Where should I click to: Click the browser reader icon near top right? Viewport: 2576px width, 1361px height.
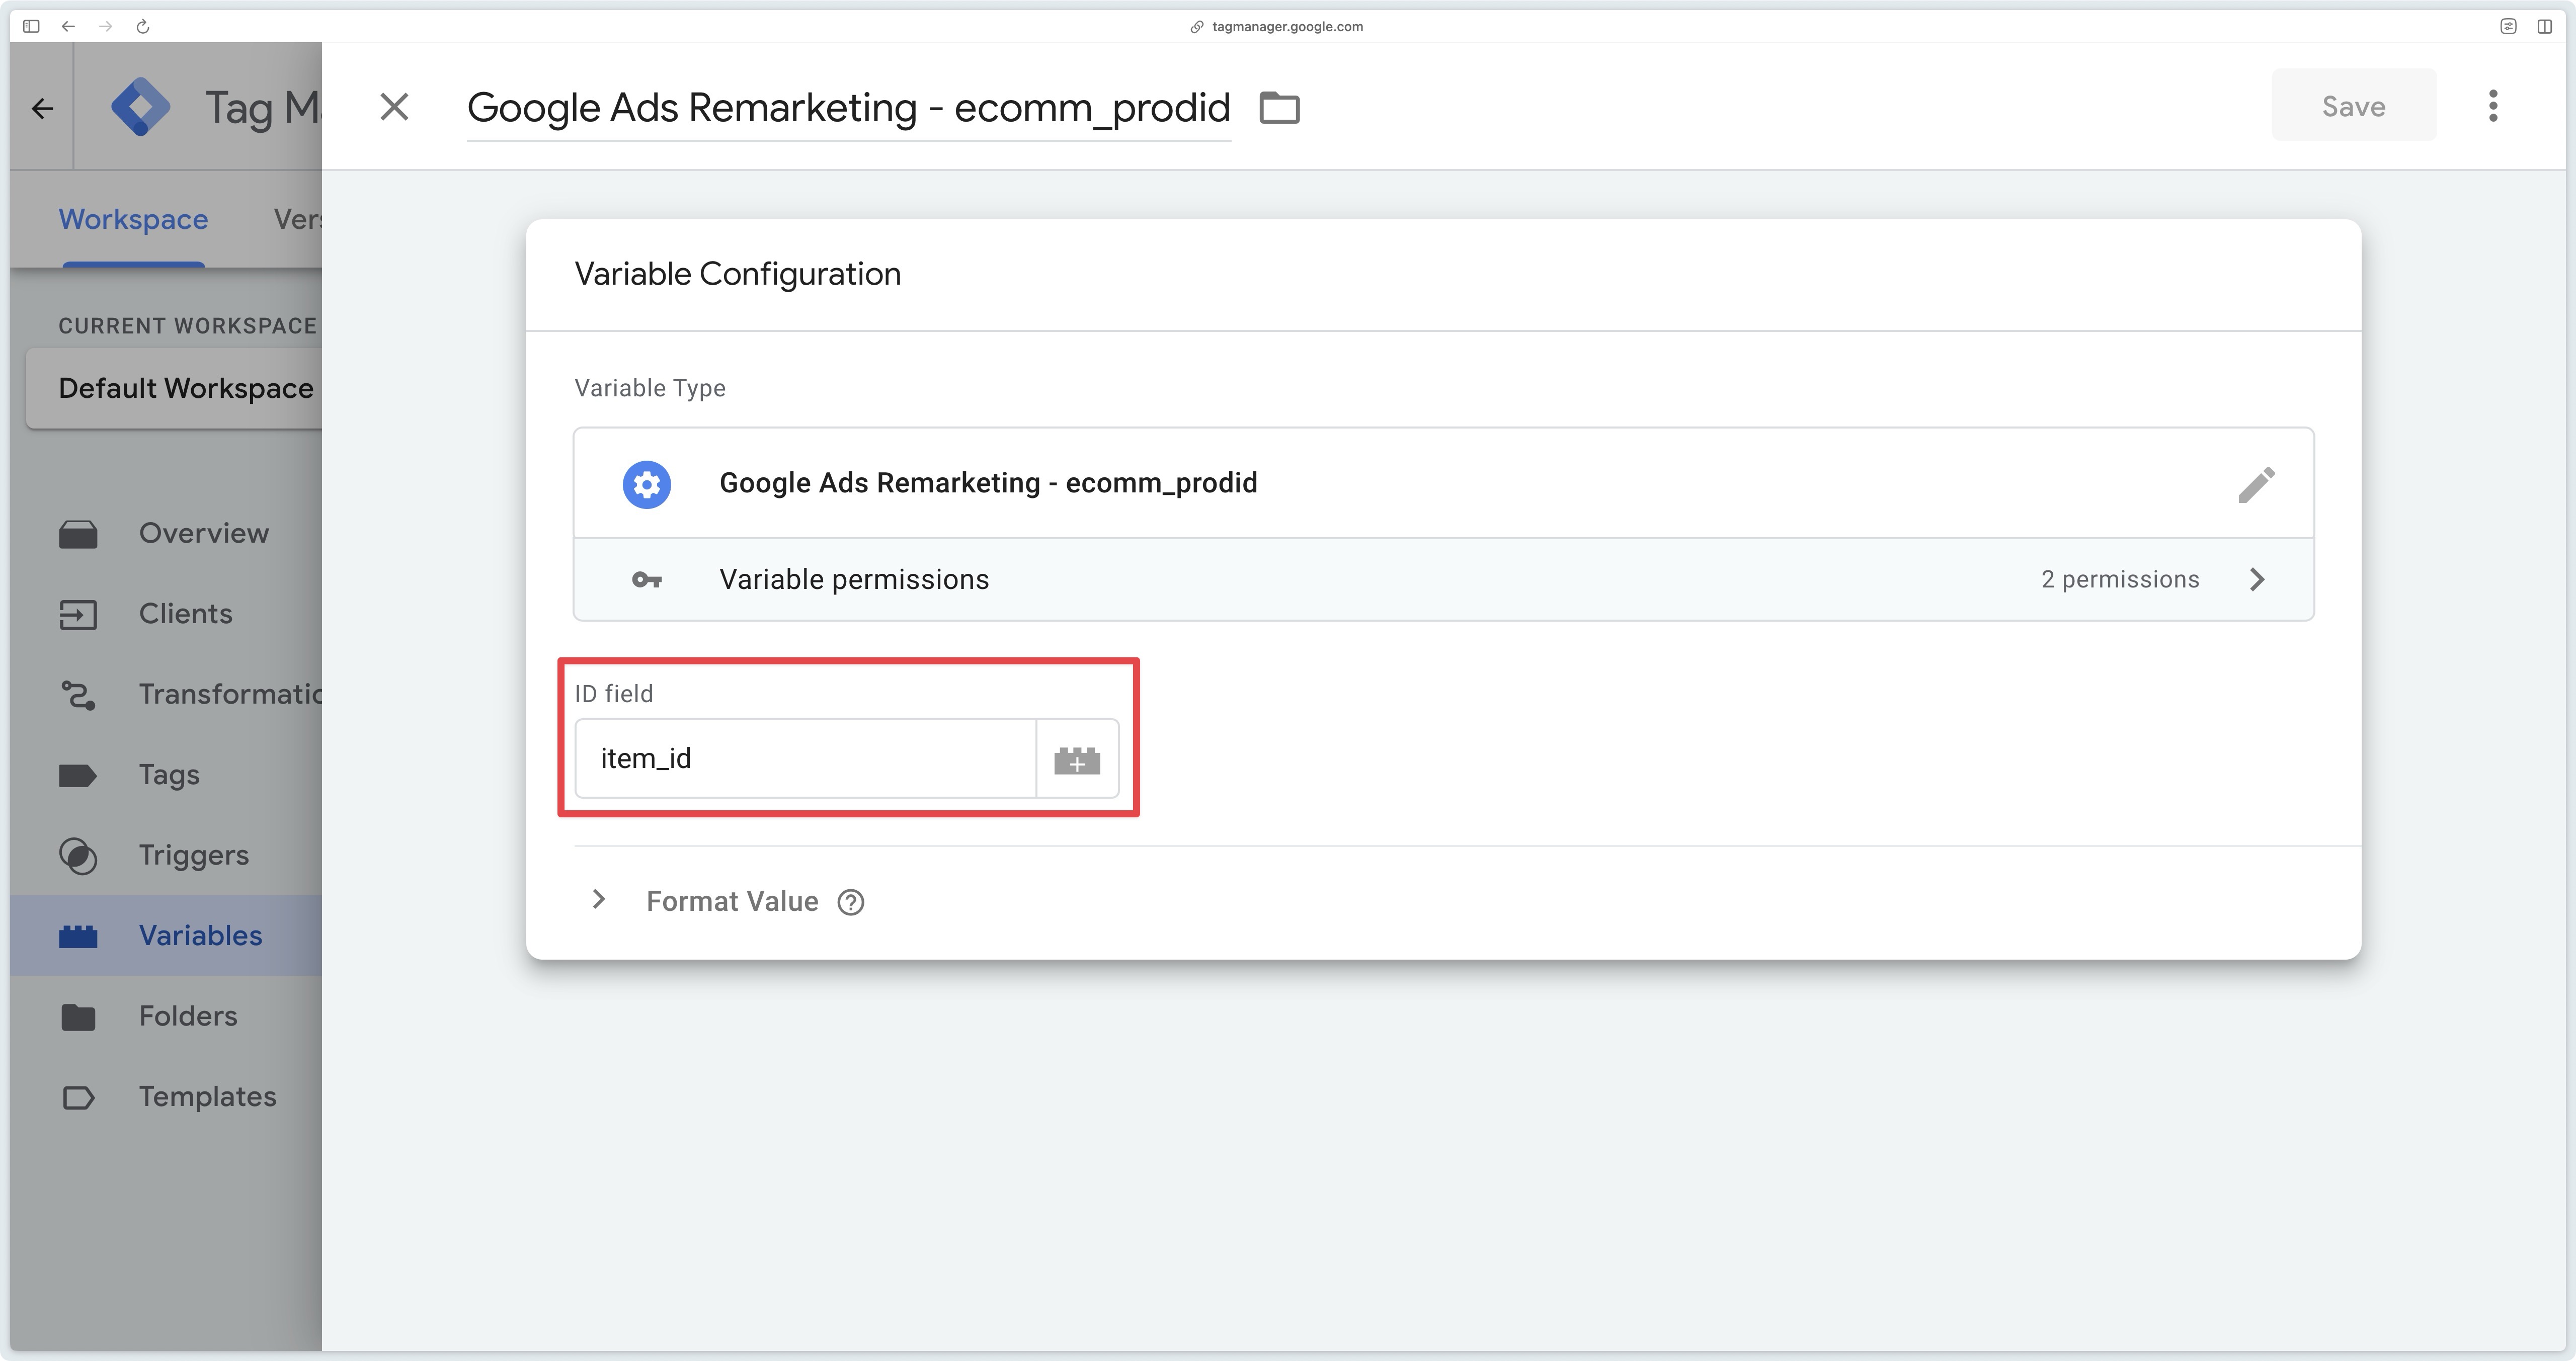[x=2508, y=26]
